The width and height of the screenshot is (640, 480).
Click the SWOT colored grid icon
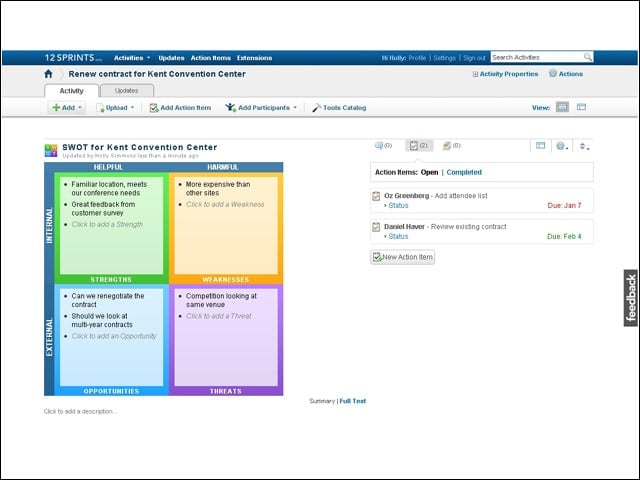tap(51, 150)
